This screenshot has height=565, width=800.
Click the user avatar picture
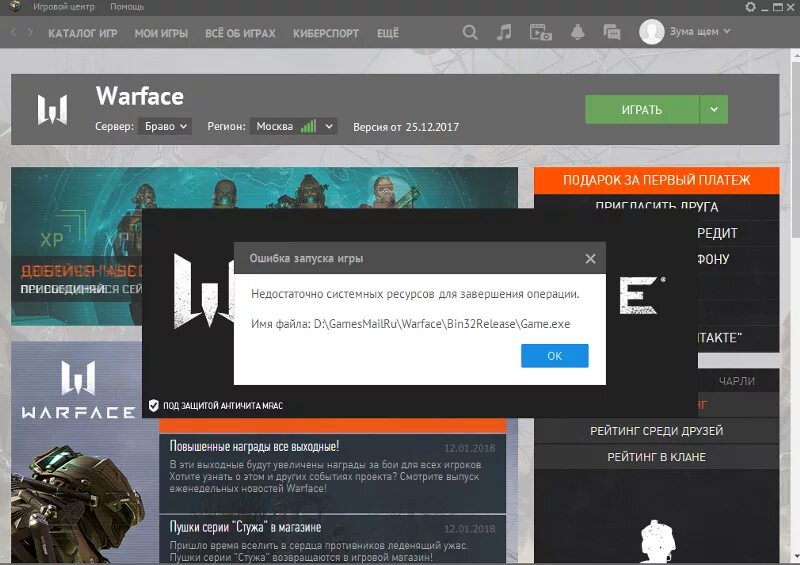tap(652, 32)
